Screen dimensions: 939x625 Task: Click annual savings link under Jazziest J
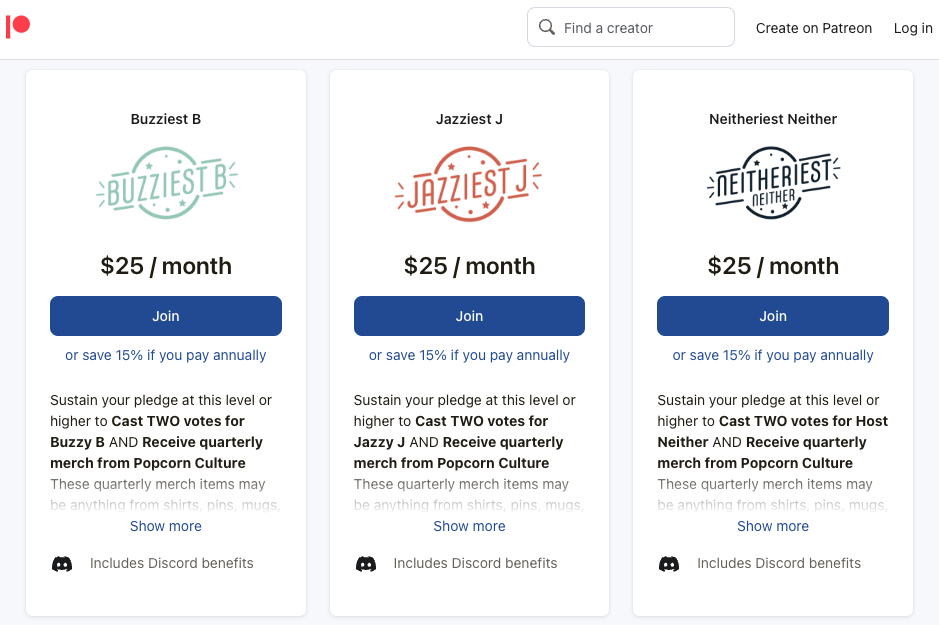pos(469,355)
